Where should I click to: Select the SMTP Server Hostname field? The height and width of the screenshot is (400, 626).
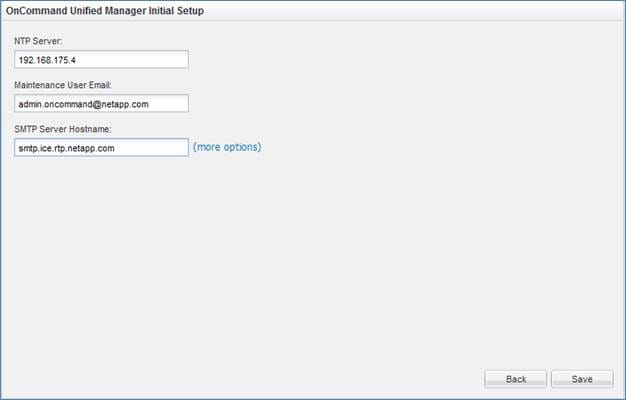click(101, 148)
